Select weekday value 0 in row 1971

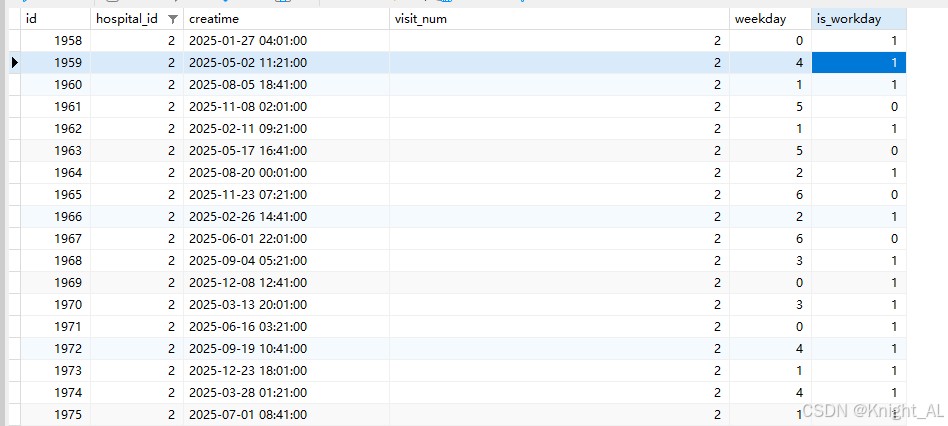770,326
